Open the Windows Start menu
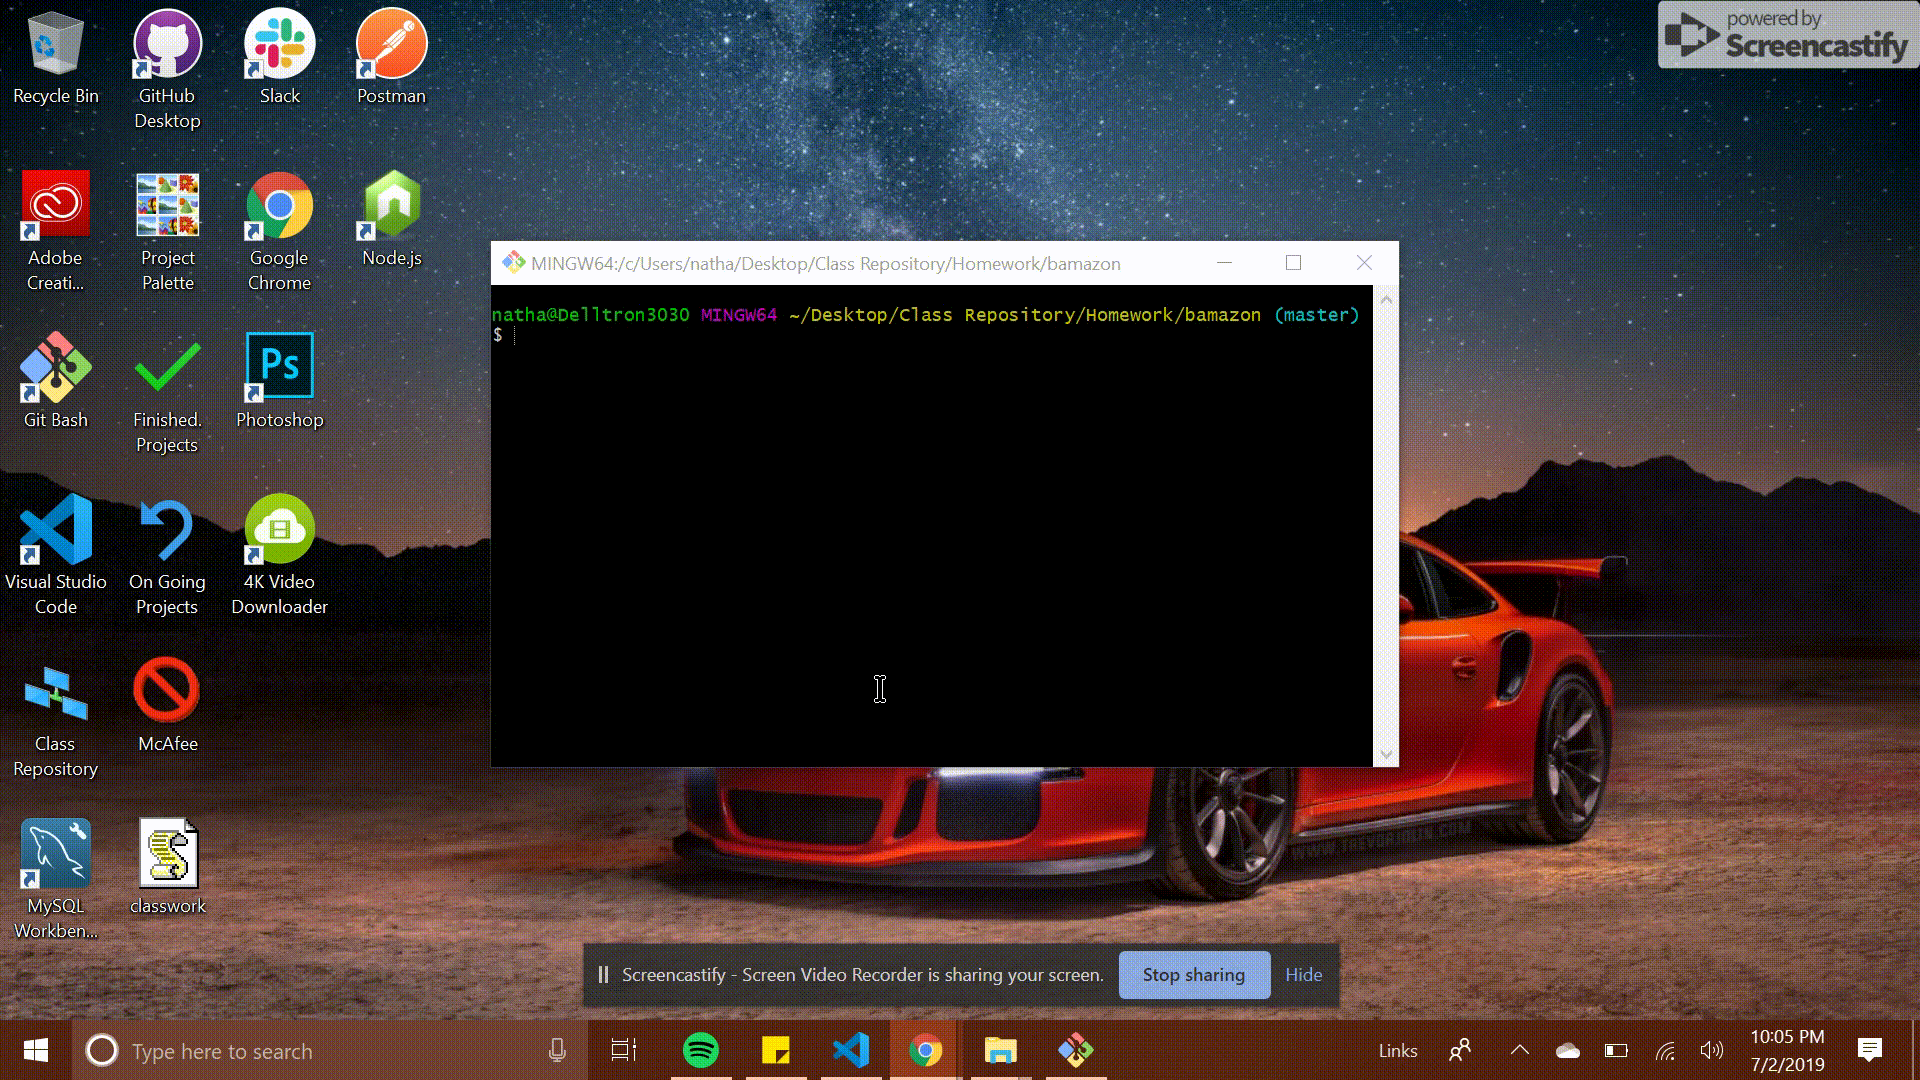Viewport: 1920px width, 1080px height. click(36, 1050)
